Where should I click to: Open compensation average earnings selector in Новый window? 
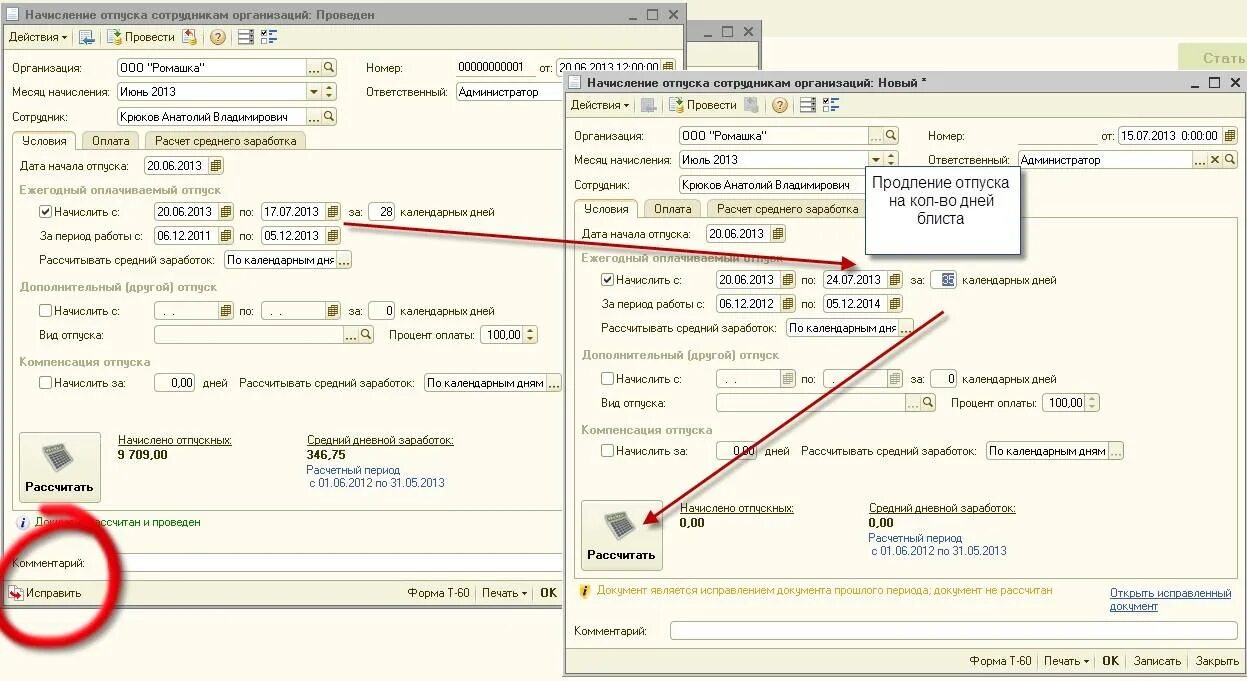(1116, 451)
